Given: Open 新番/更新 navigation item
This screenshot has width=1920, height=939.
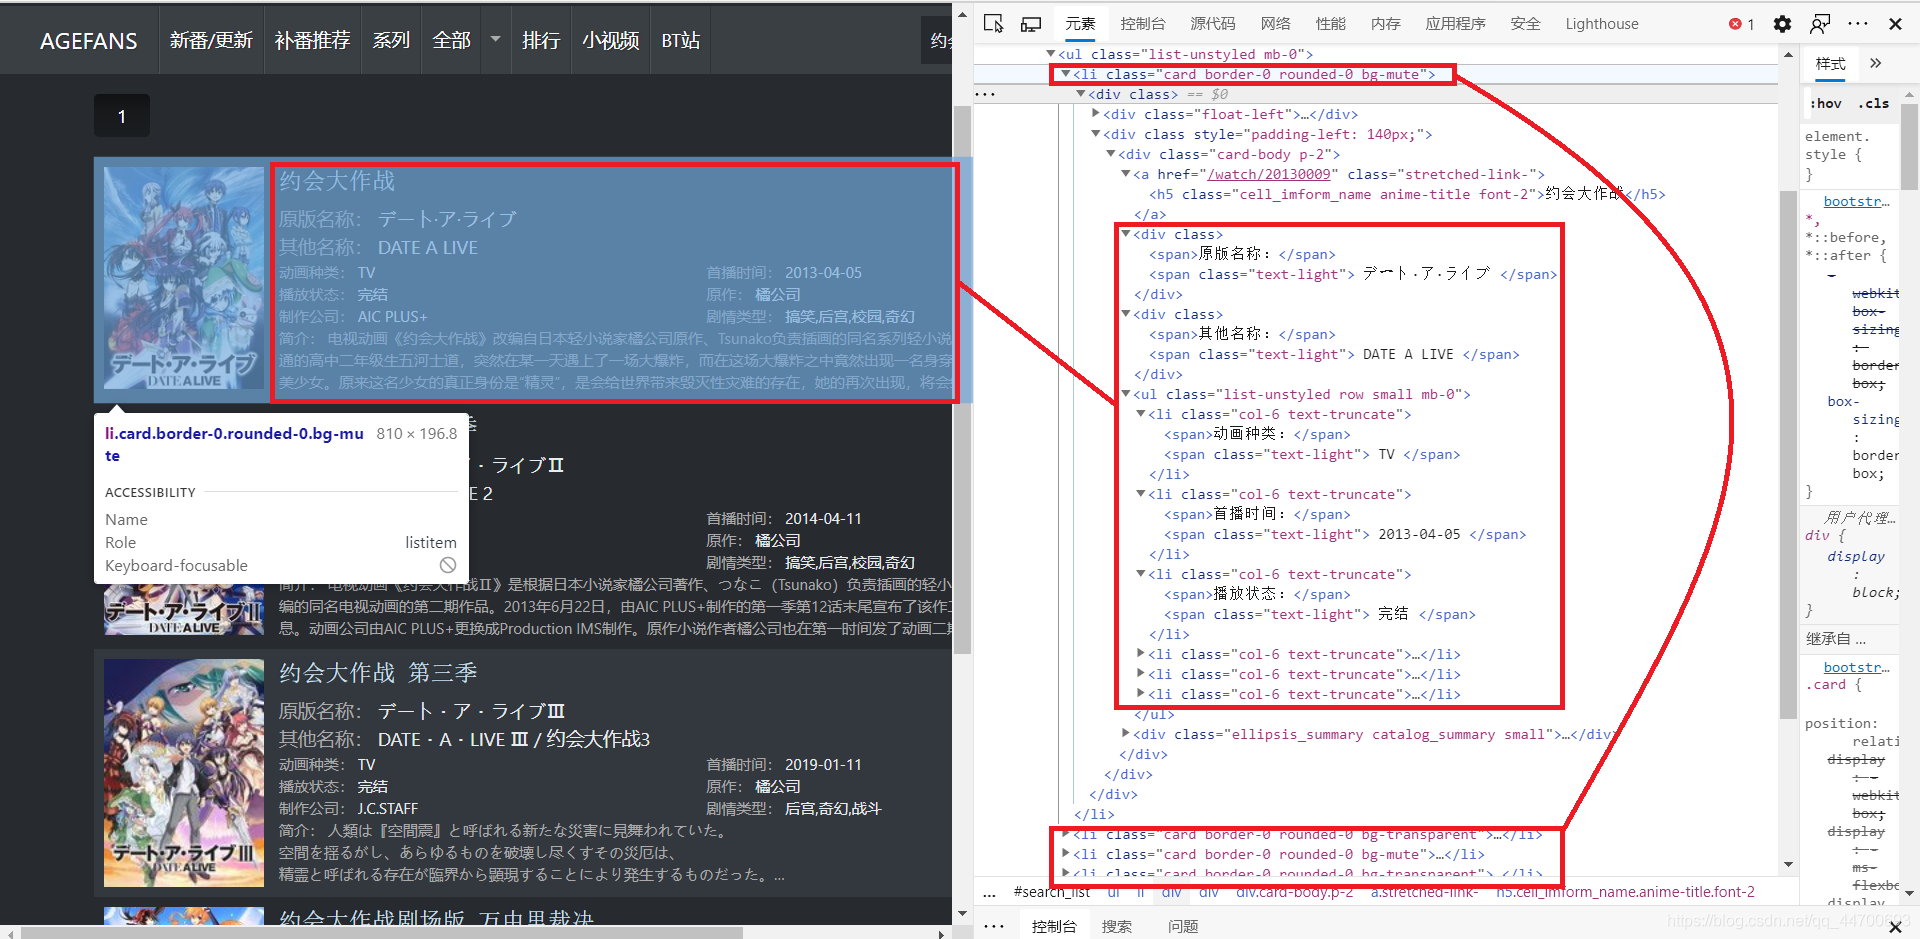Looking at the screenshot, I should pyautogui.click(x=211, y=40).
